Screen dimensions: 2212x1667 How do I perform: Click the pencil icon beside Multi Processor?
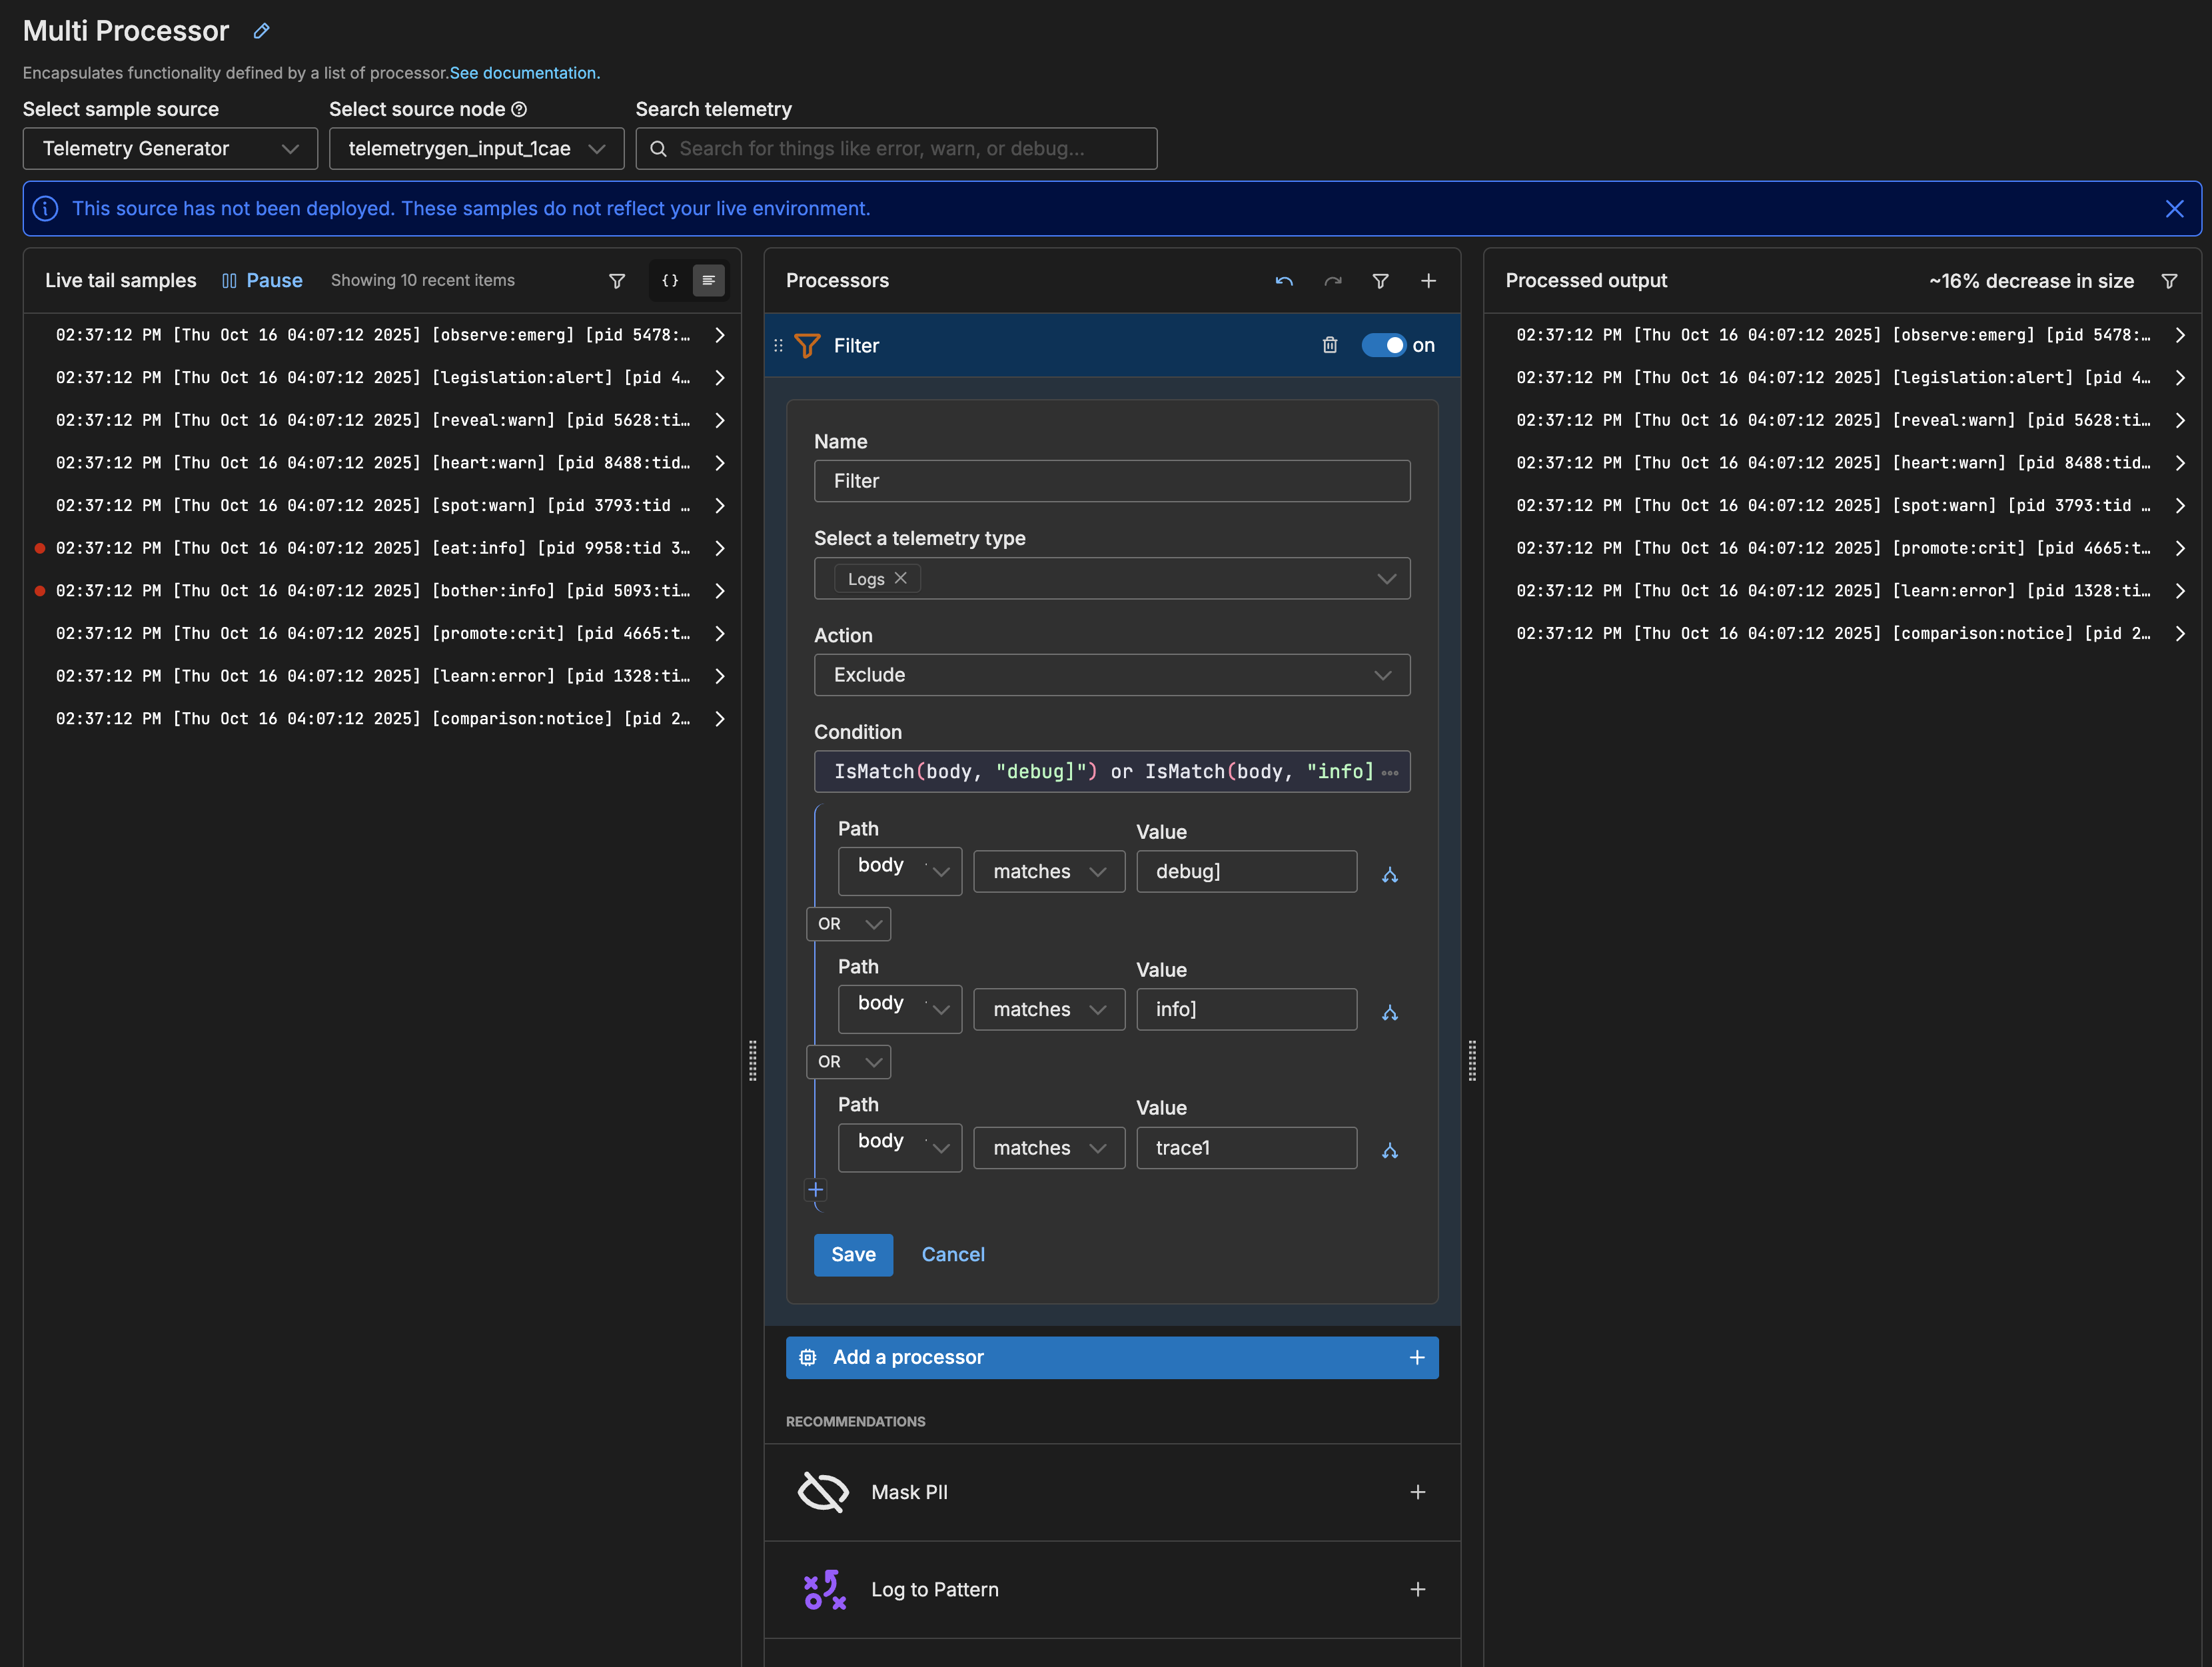(x=261, y=31)
